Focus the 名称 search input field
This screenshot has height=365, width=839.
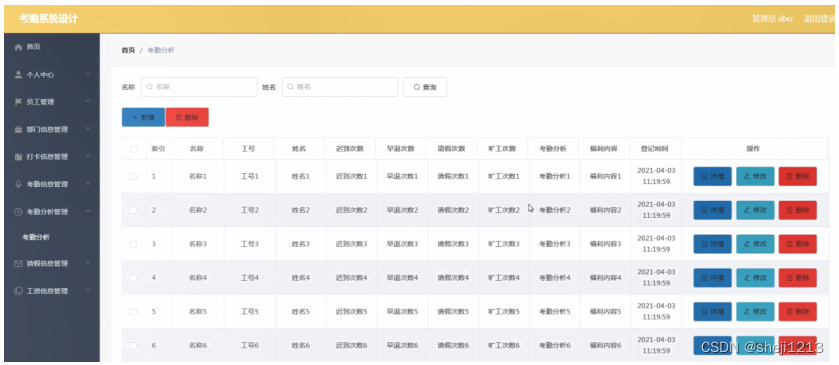point(199,87)
